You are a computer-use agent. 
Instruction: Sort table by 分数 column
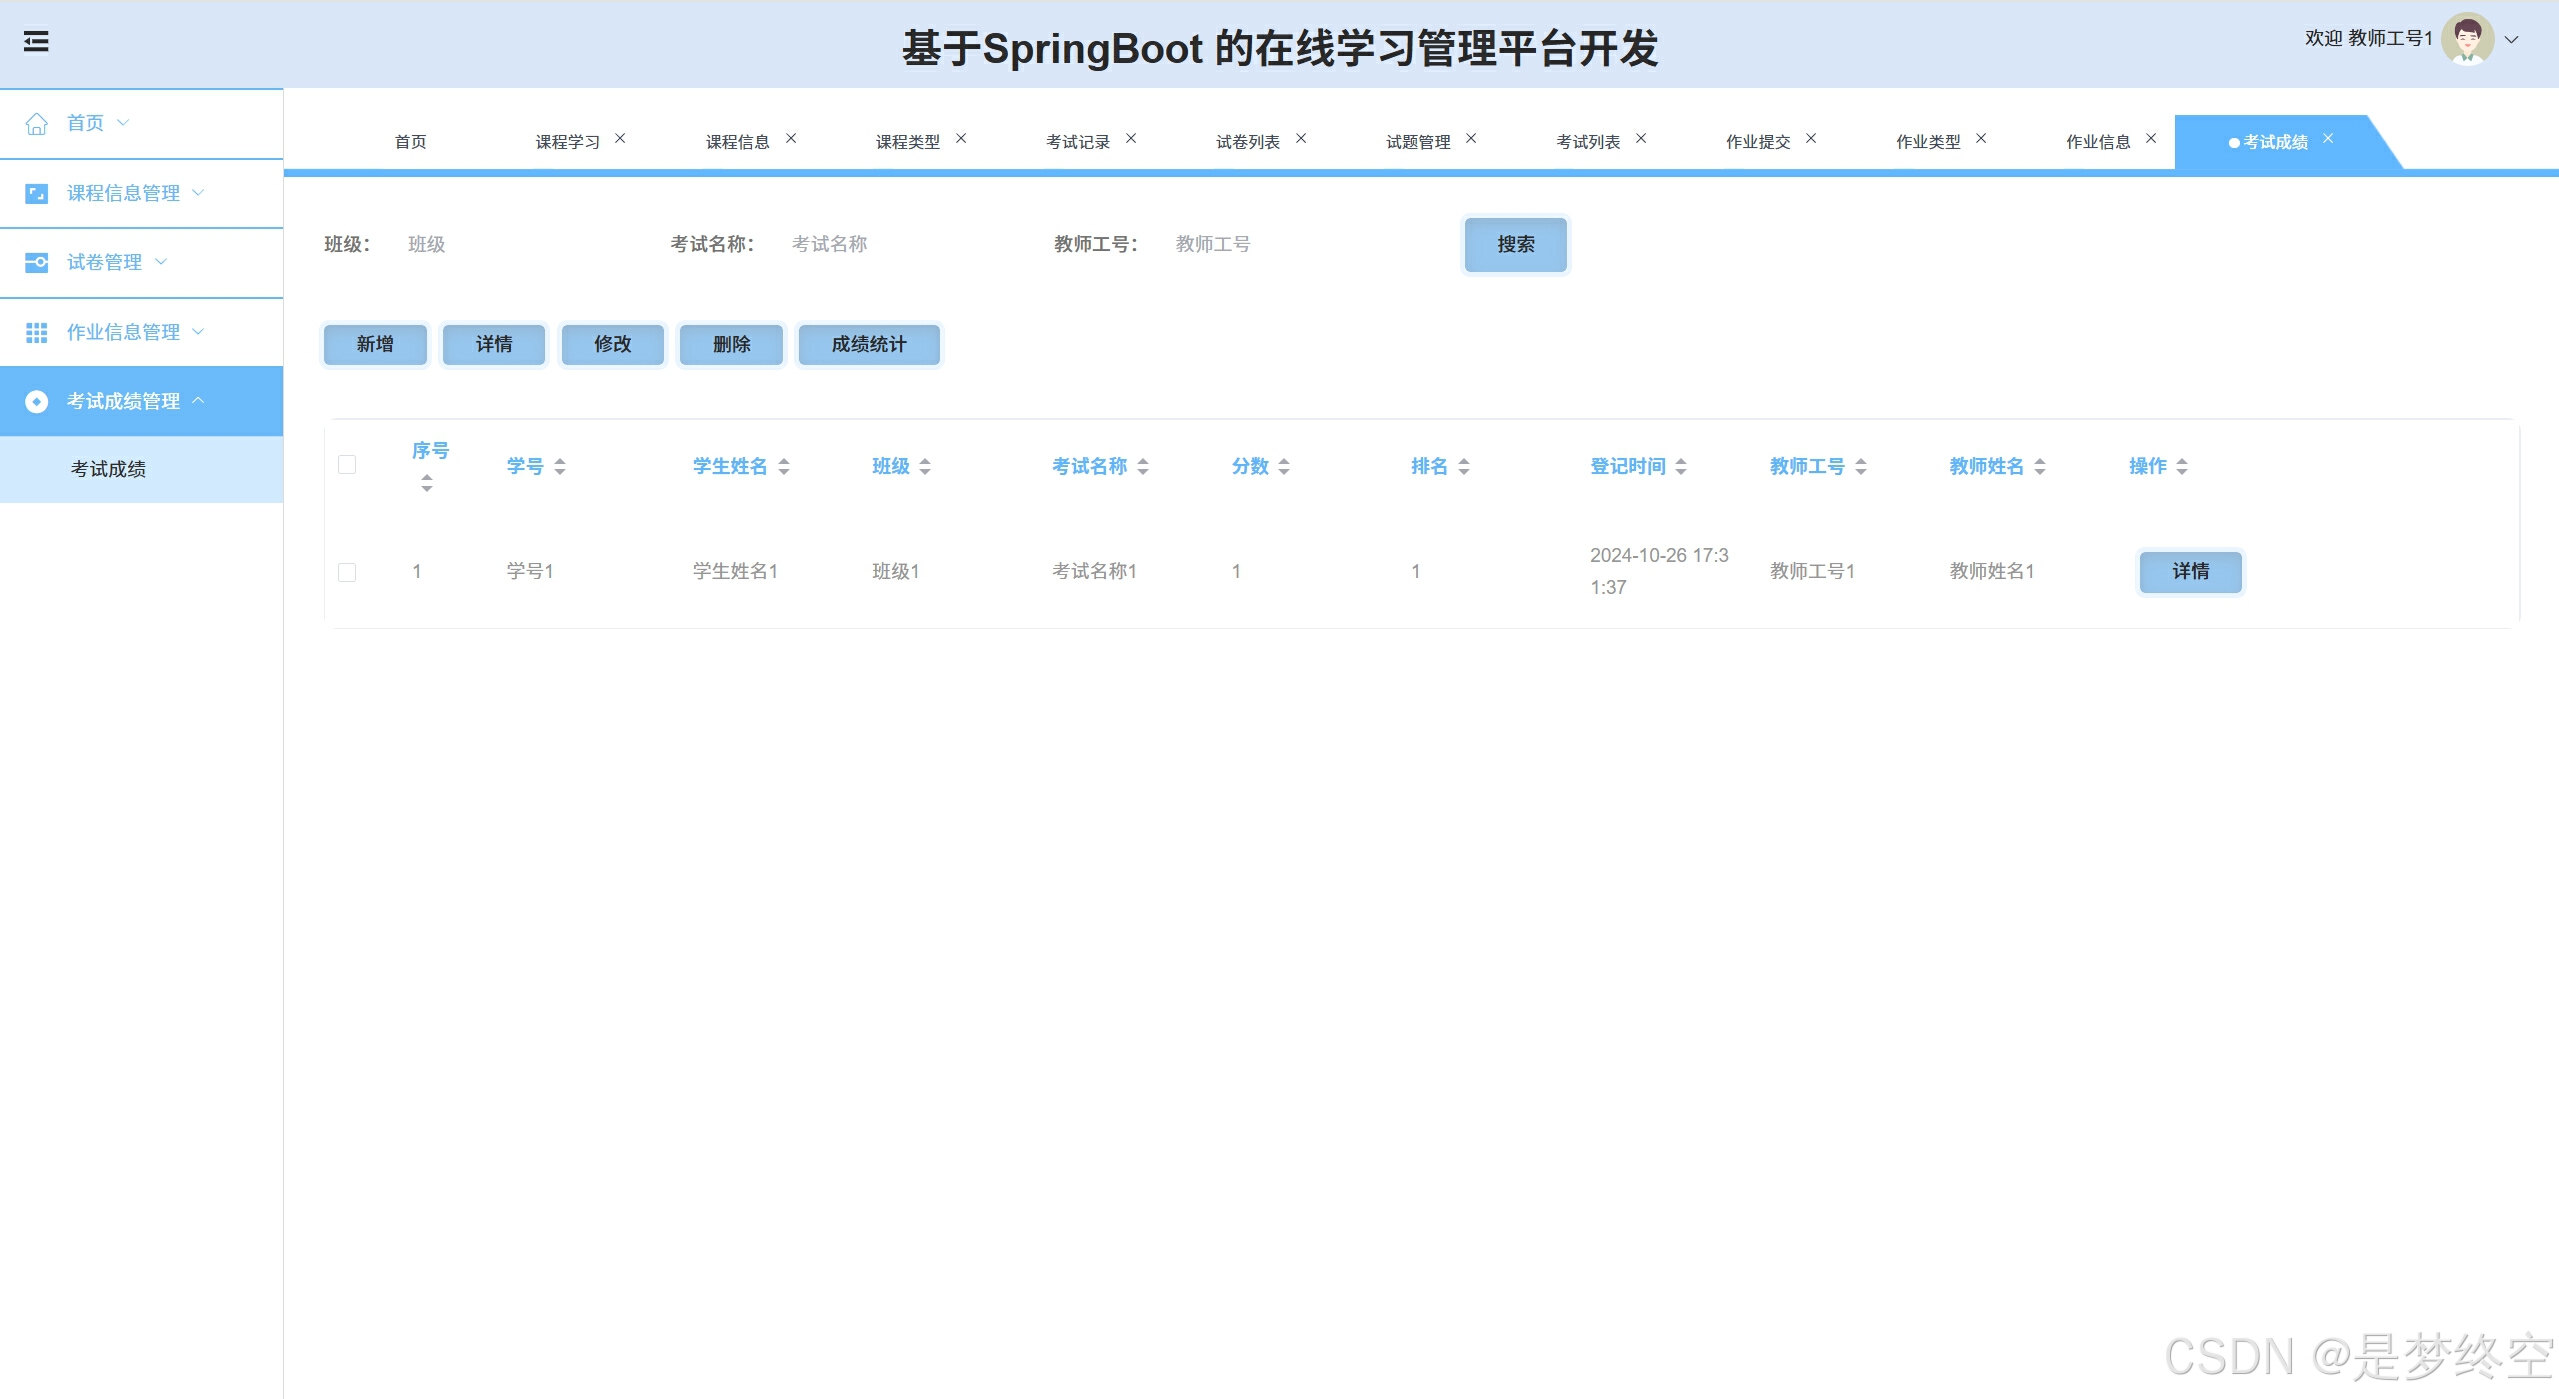click(1284, 466)
